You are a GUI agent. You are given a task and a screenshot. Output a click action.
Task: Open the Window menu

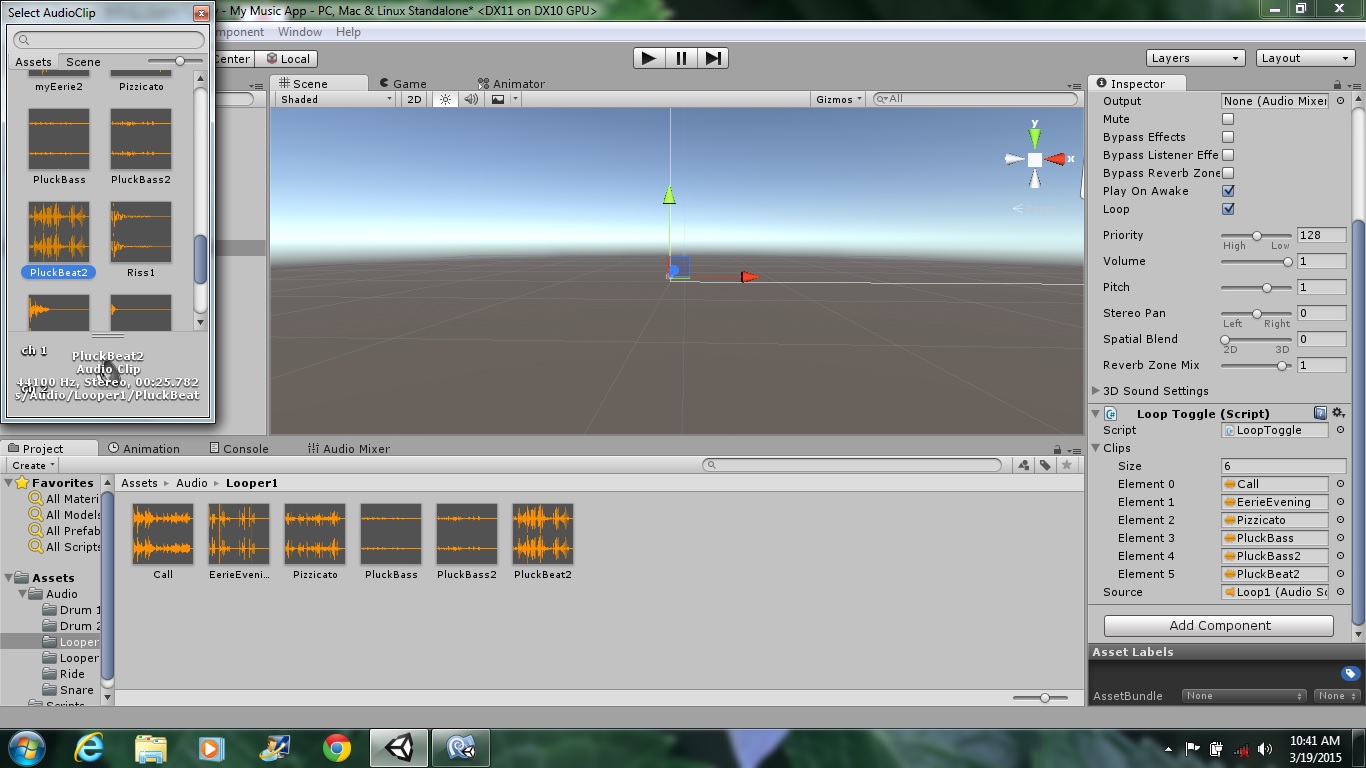tap(300, 32)
